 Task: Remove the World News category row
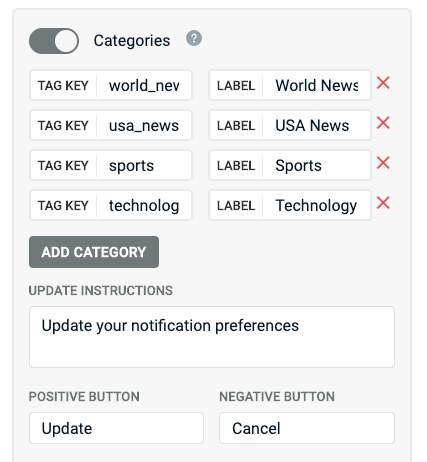[383, 83]
